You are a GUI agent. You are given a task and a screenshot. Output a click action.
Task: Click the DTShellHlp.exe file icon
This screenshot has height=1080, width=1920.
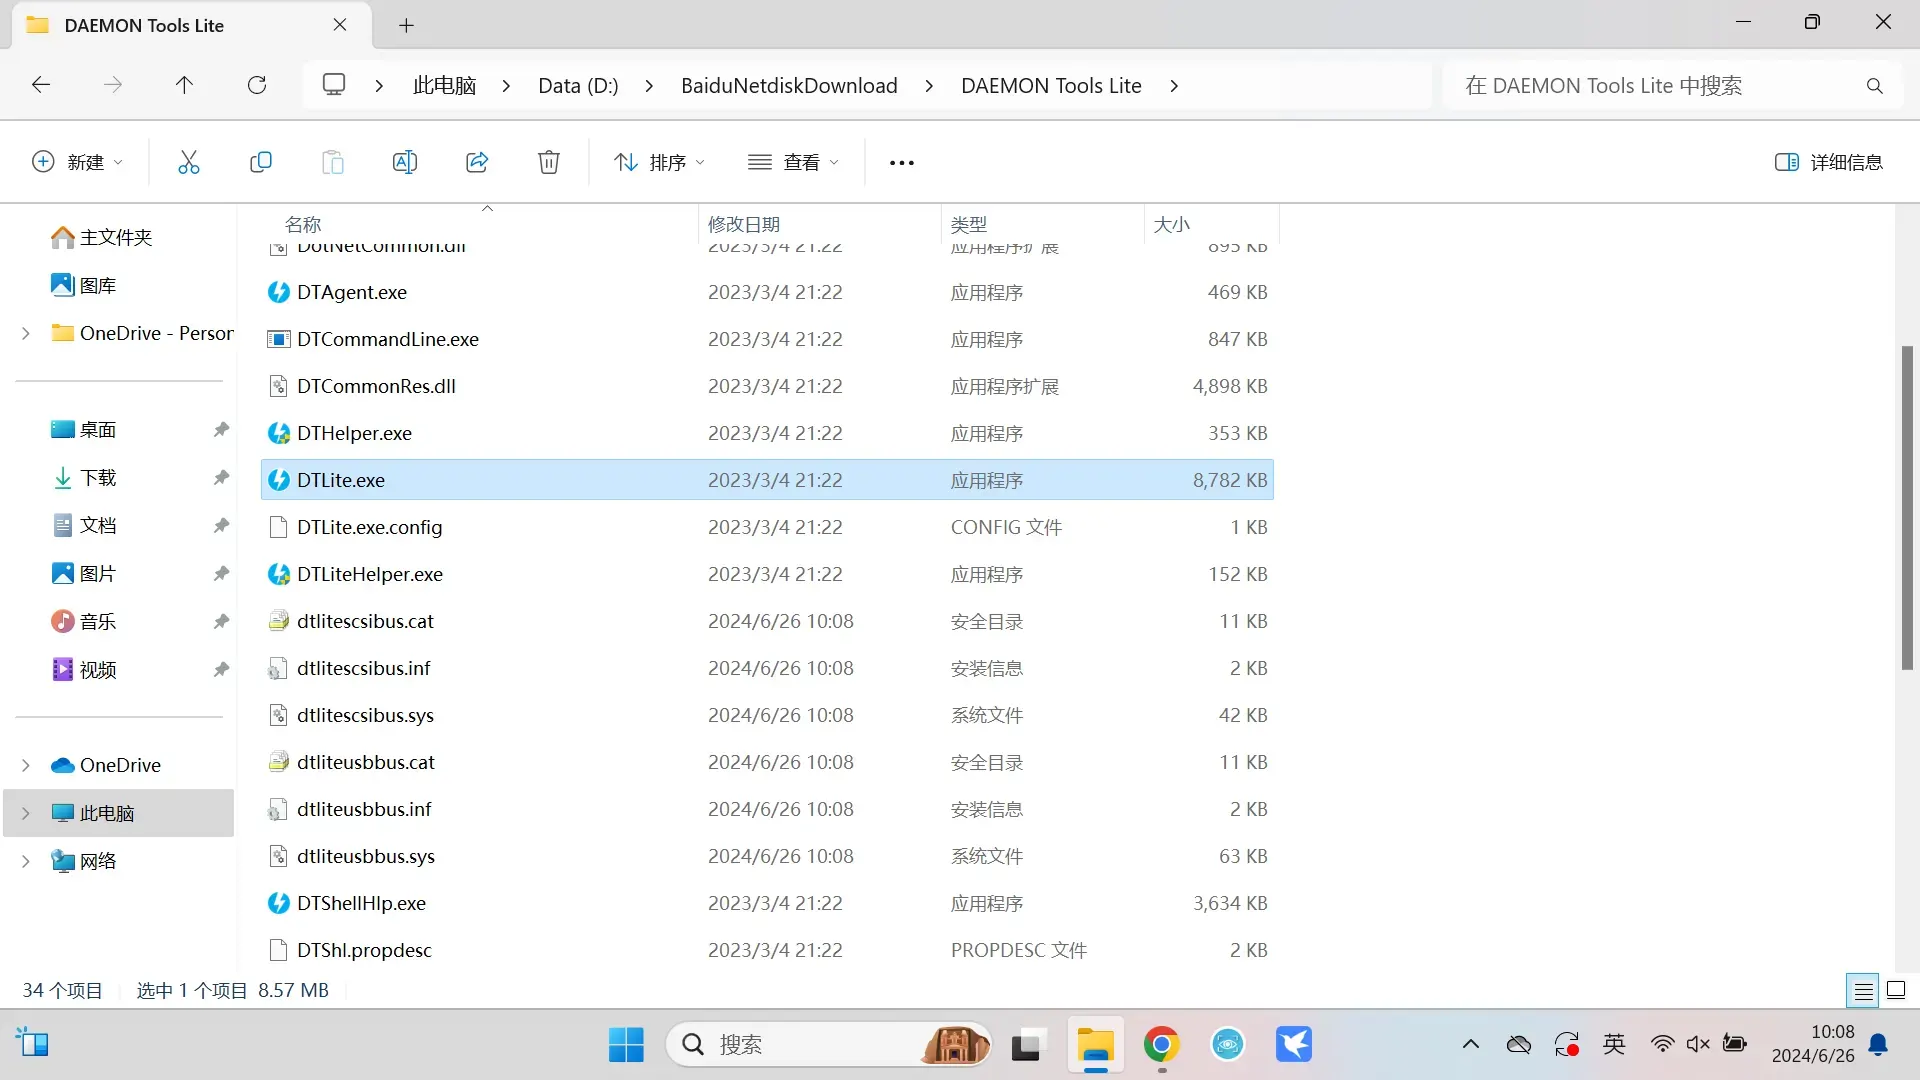279,903
